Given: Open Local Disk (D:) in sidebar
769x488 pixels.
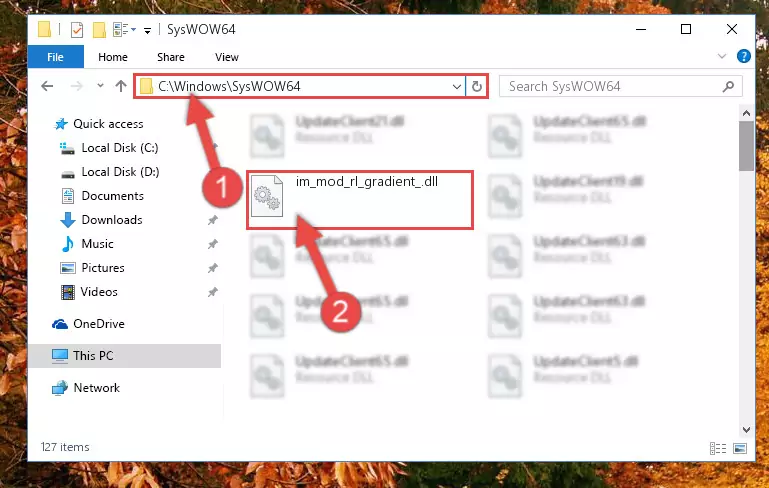Looking at the screenshot, I should tap(120, 172).
